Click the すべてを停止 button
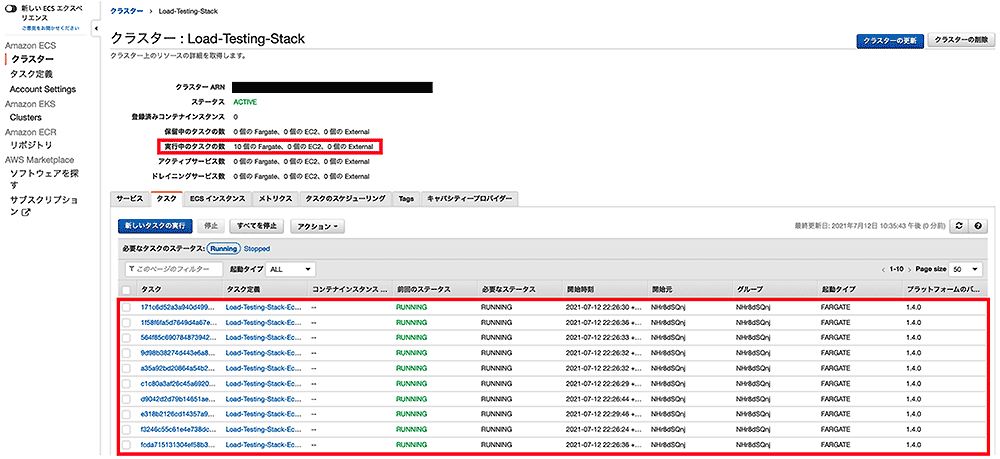This screenshot has width=1000, height=459. point(257,226)
